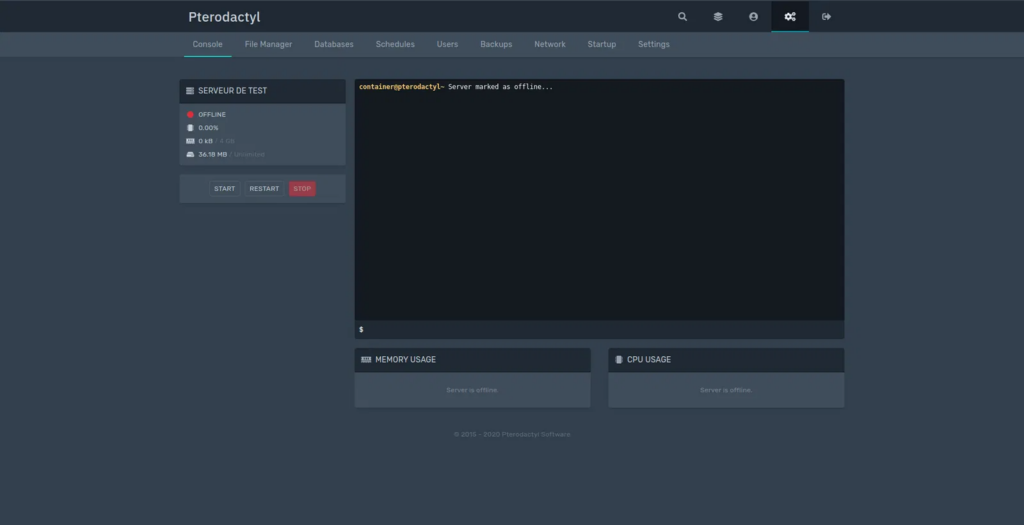Switch to the Startup tab
The height and width of the screenshot is (525, 1024).
pyautogui.click(x=602, y=45)
